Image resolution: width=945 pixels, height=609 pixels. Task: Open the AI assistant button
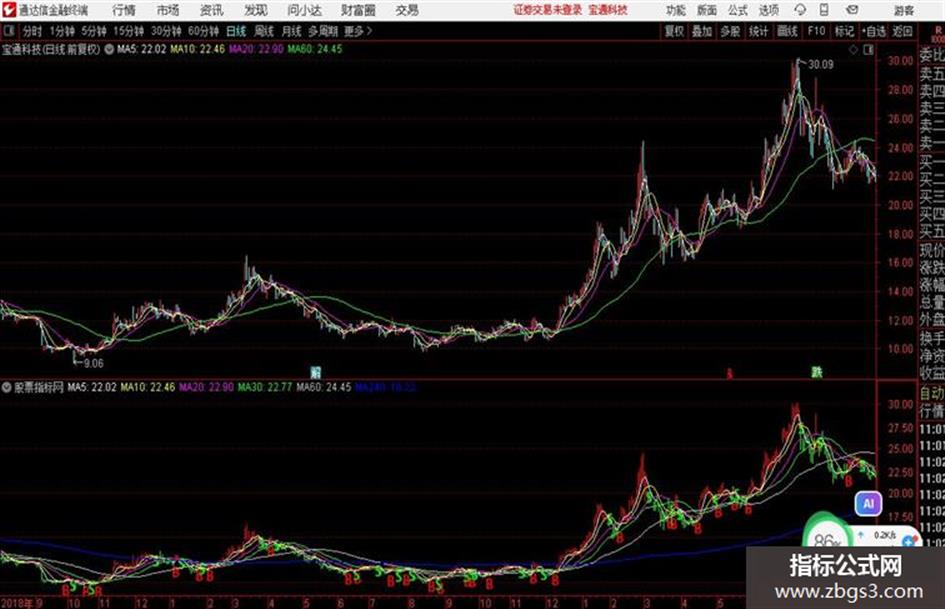[868, 503]
